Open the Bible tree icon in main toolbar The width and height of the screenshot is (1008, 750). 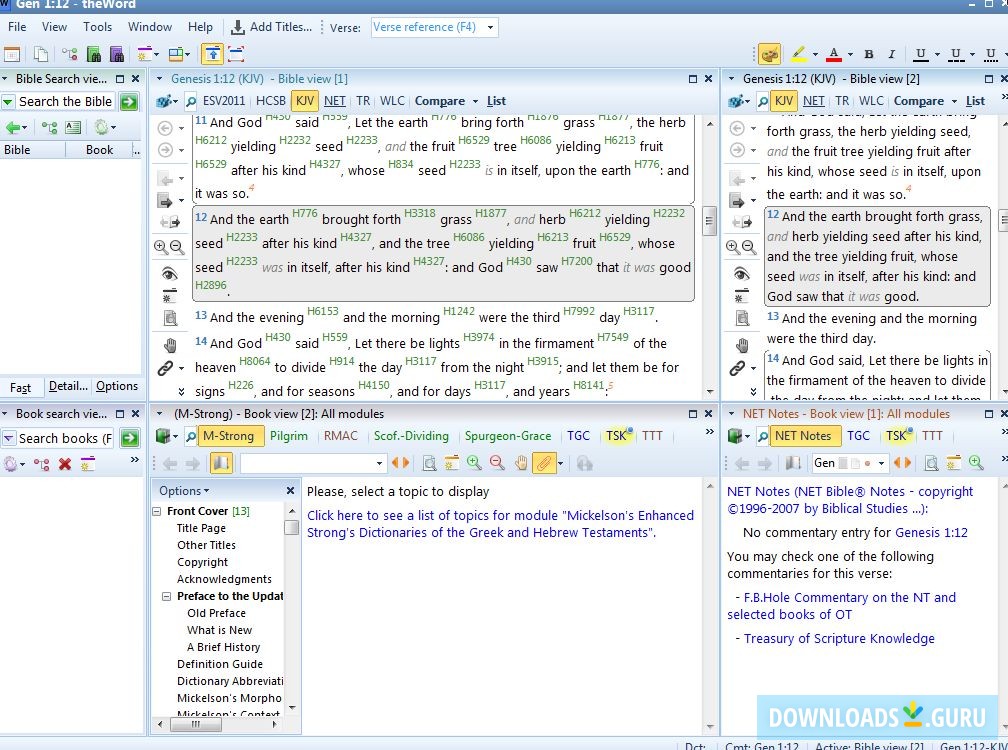69,54
